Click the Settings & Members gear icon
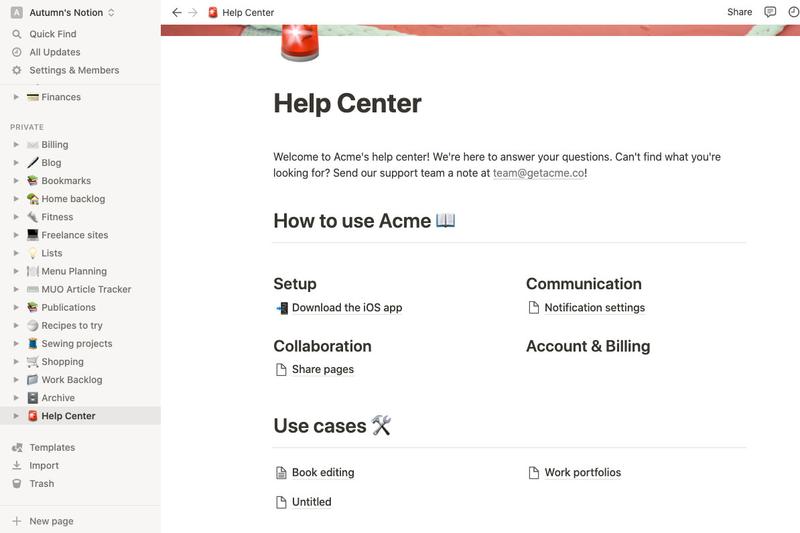The height and width of the screenshot is (533, 800). click(17, 70)
